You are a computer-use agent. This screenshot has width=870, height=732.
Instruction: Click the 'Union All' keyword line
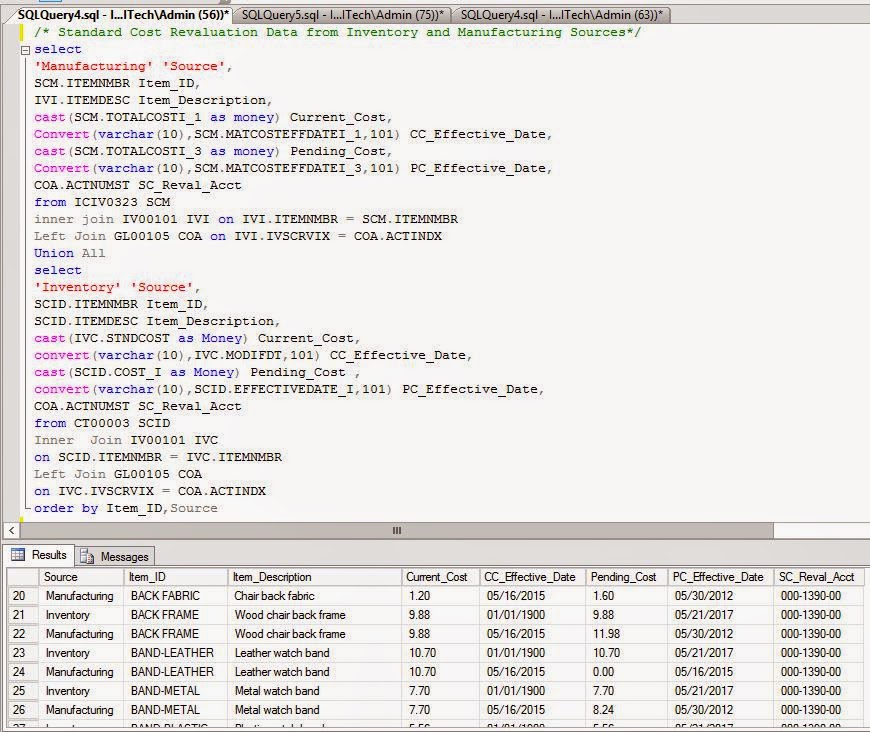tap(69, 253)
